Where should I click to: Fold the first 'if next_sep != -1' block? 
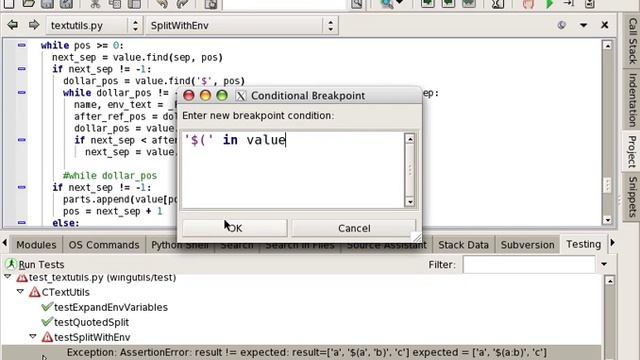tap(22, 69)
